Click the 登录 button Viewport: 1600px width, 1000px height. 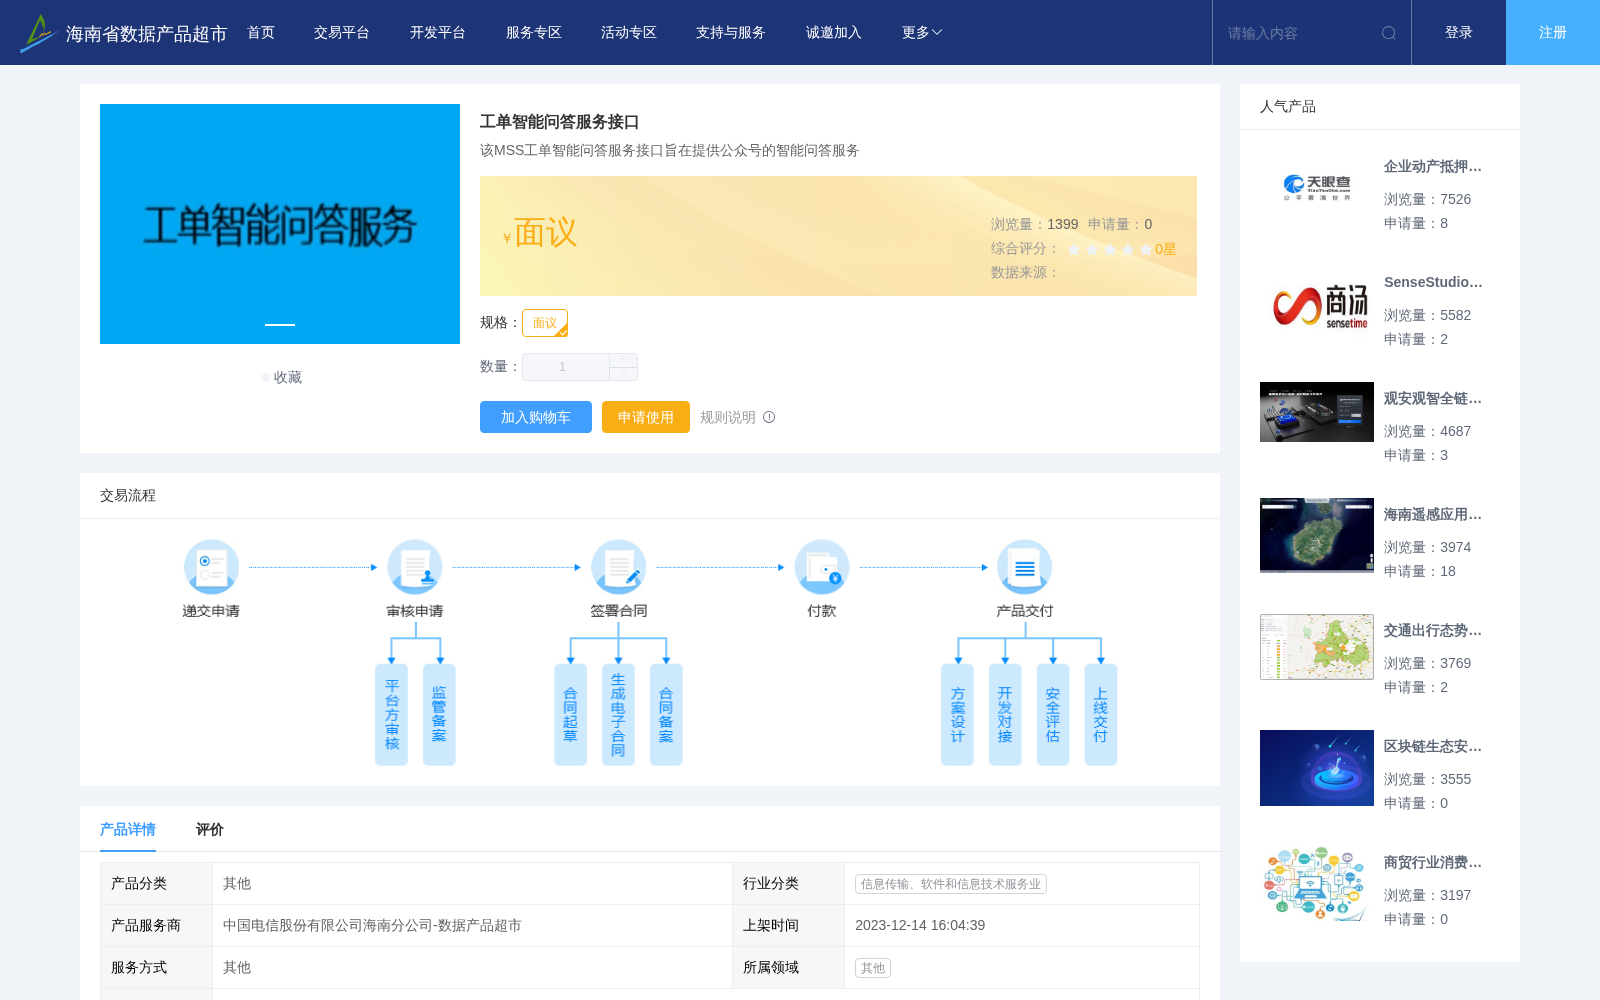[1459, 33]
